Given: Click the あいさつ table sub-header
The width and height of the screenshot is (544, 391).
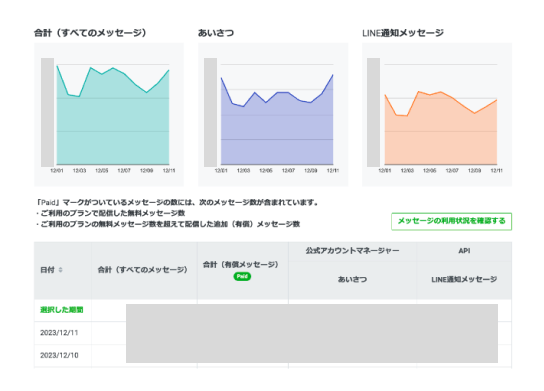Looking at the screenshot, I should pos(352,279).
